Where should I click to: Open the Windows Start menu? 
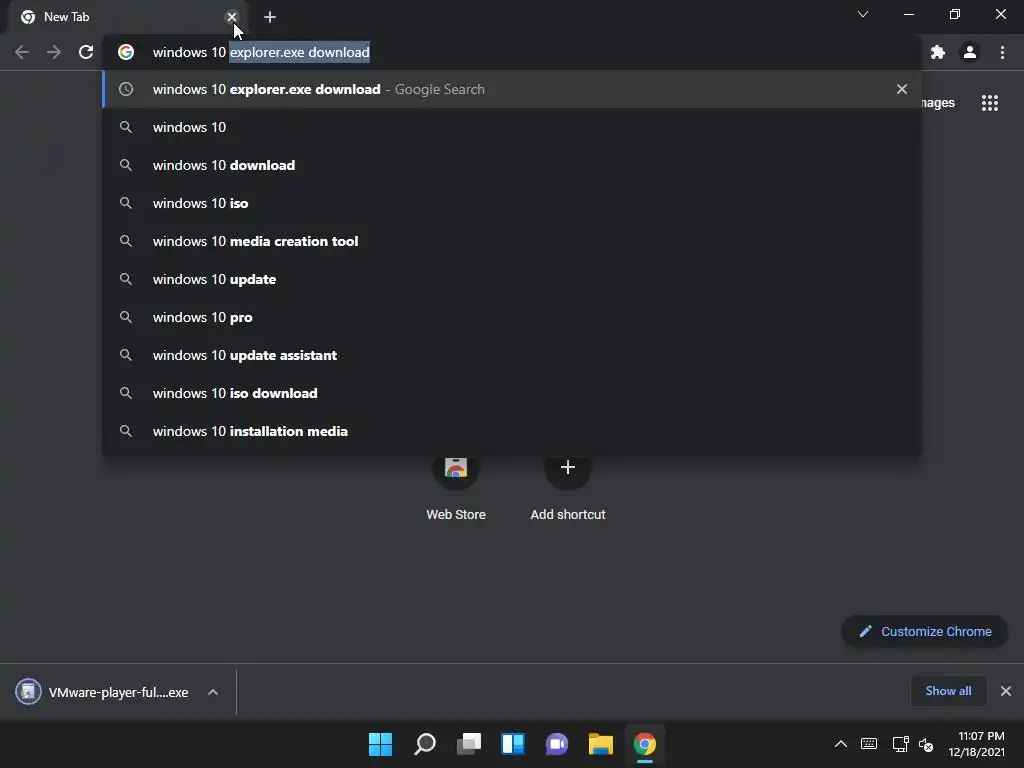[x=380, y=744]
